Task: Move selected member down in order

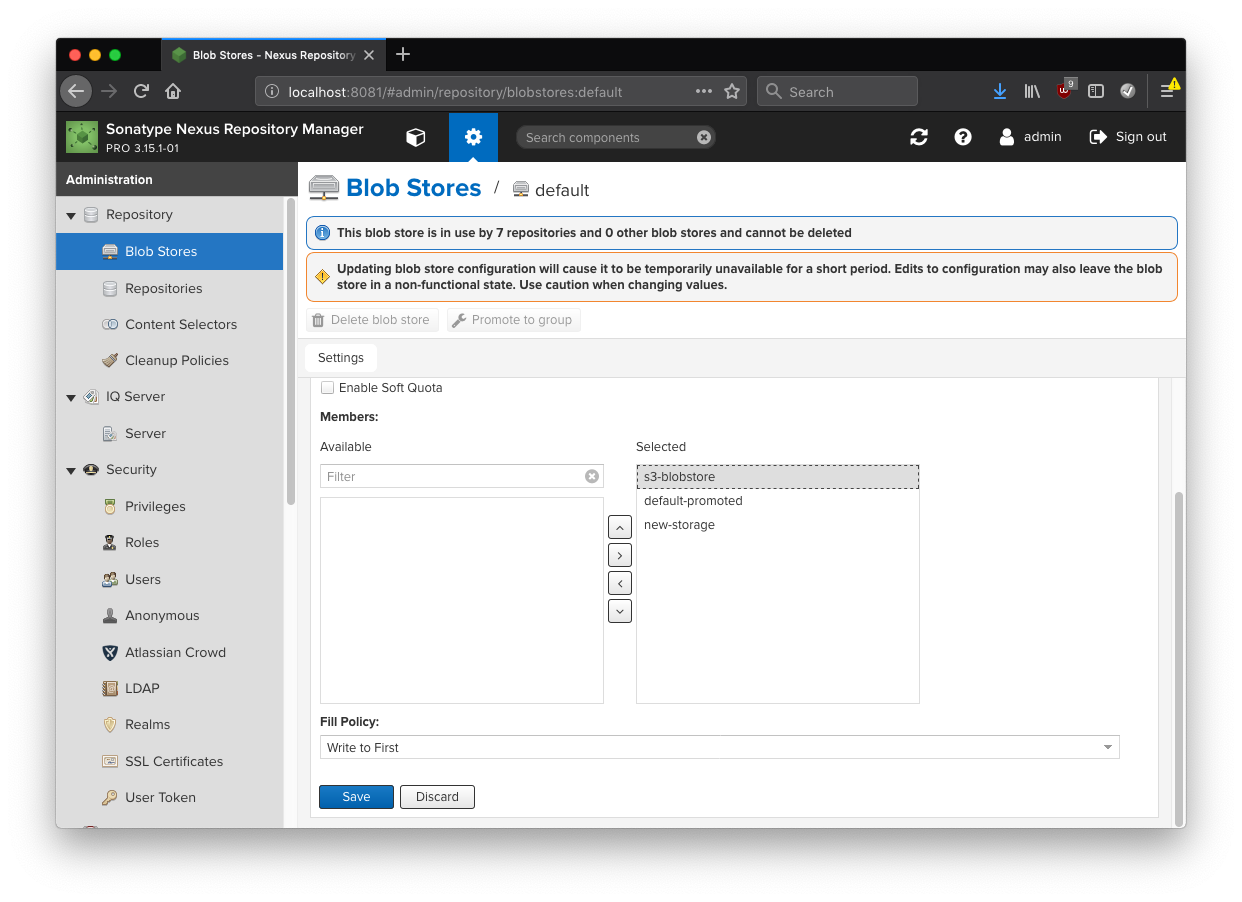Action: (620, 611)
